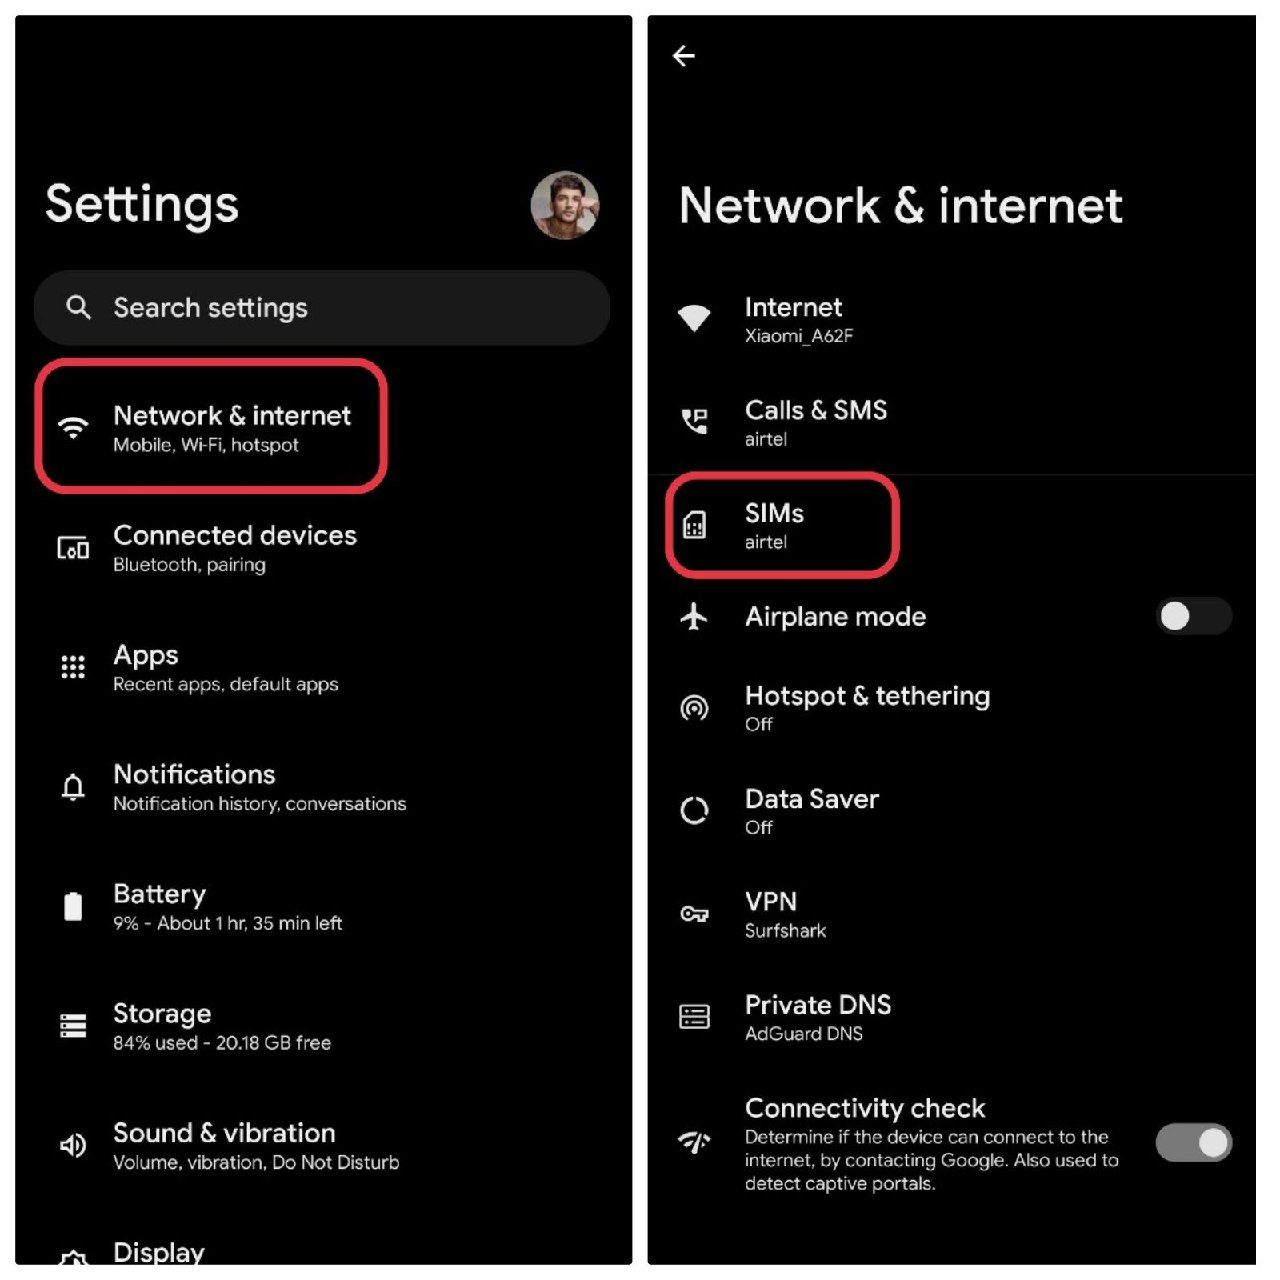Open Connected devices settings
The width and height of the screenshot is (1280, 1280).
pyautogui.click(x=323, y=548)
